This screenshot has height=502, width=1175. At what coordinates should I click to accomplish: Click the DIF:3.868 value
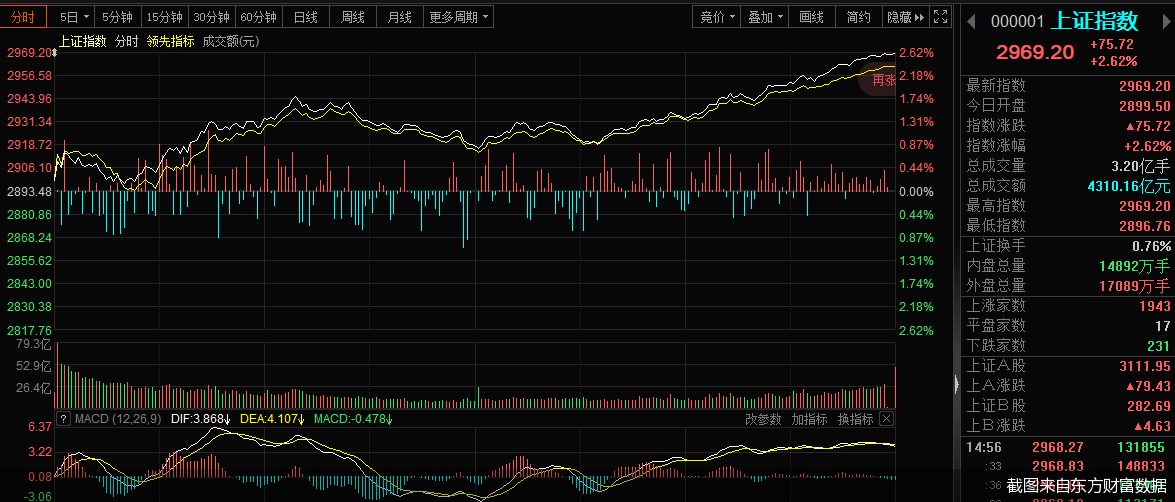(201, 418)
